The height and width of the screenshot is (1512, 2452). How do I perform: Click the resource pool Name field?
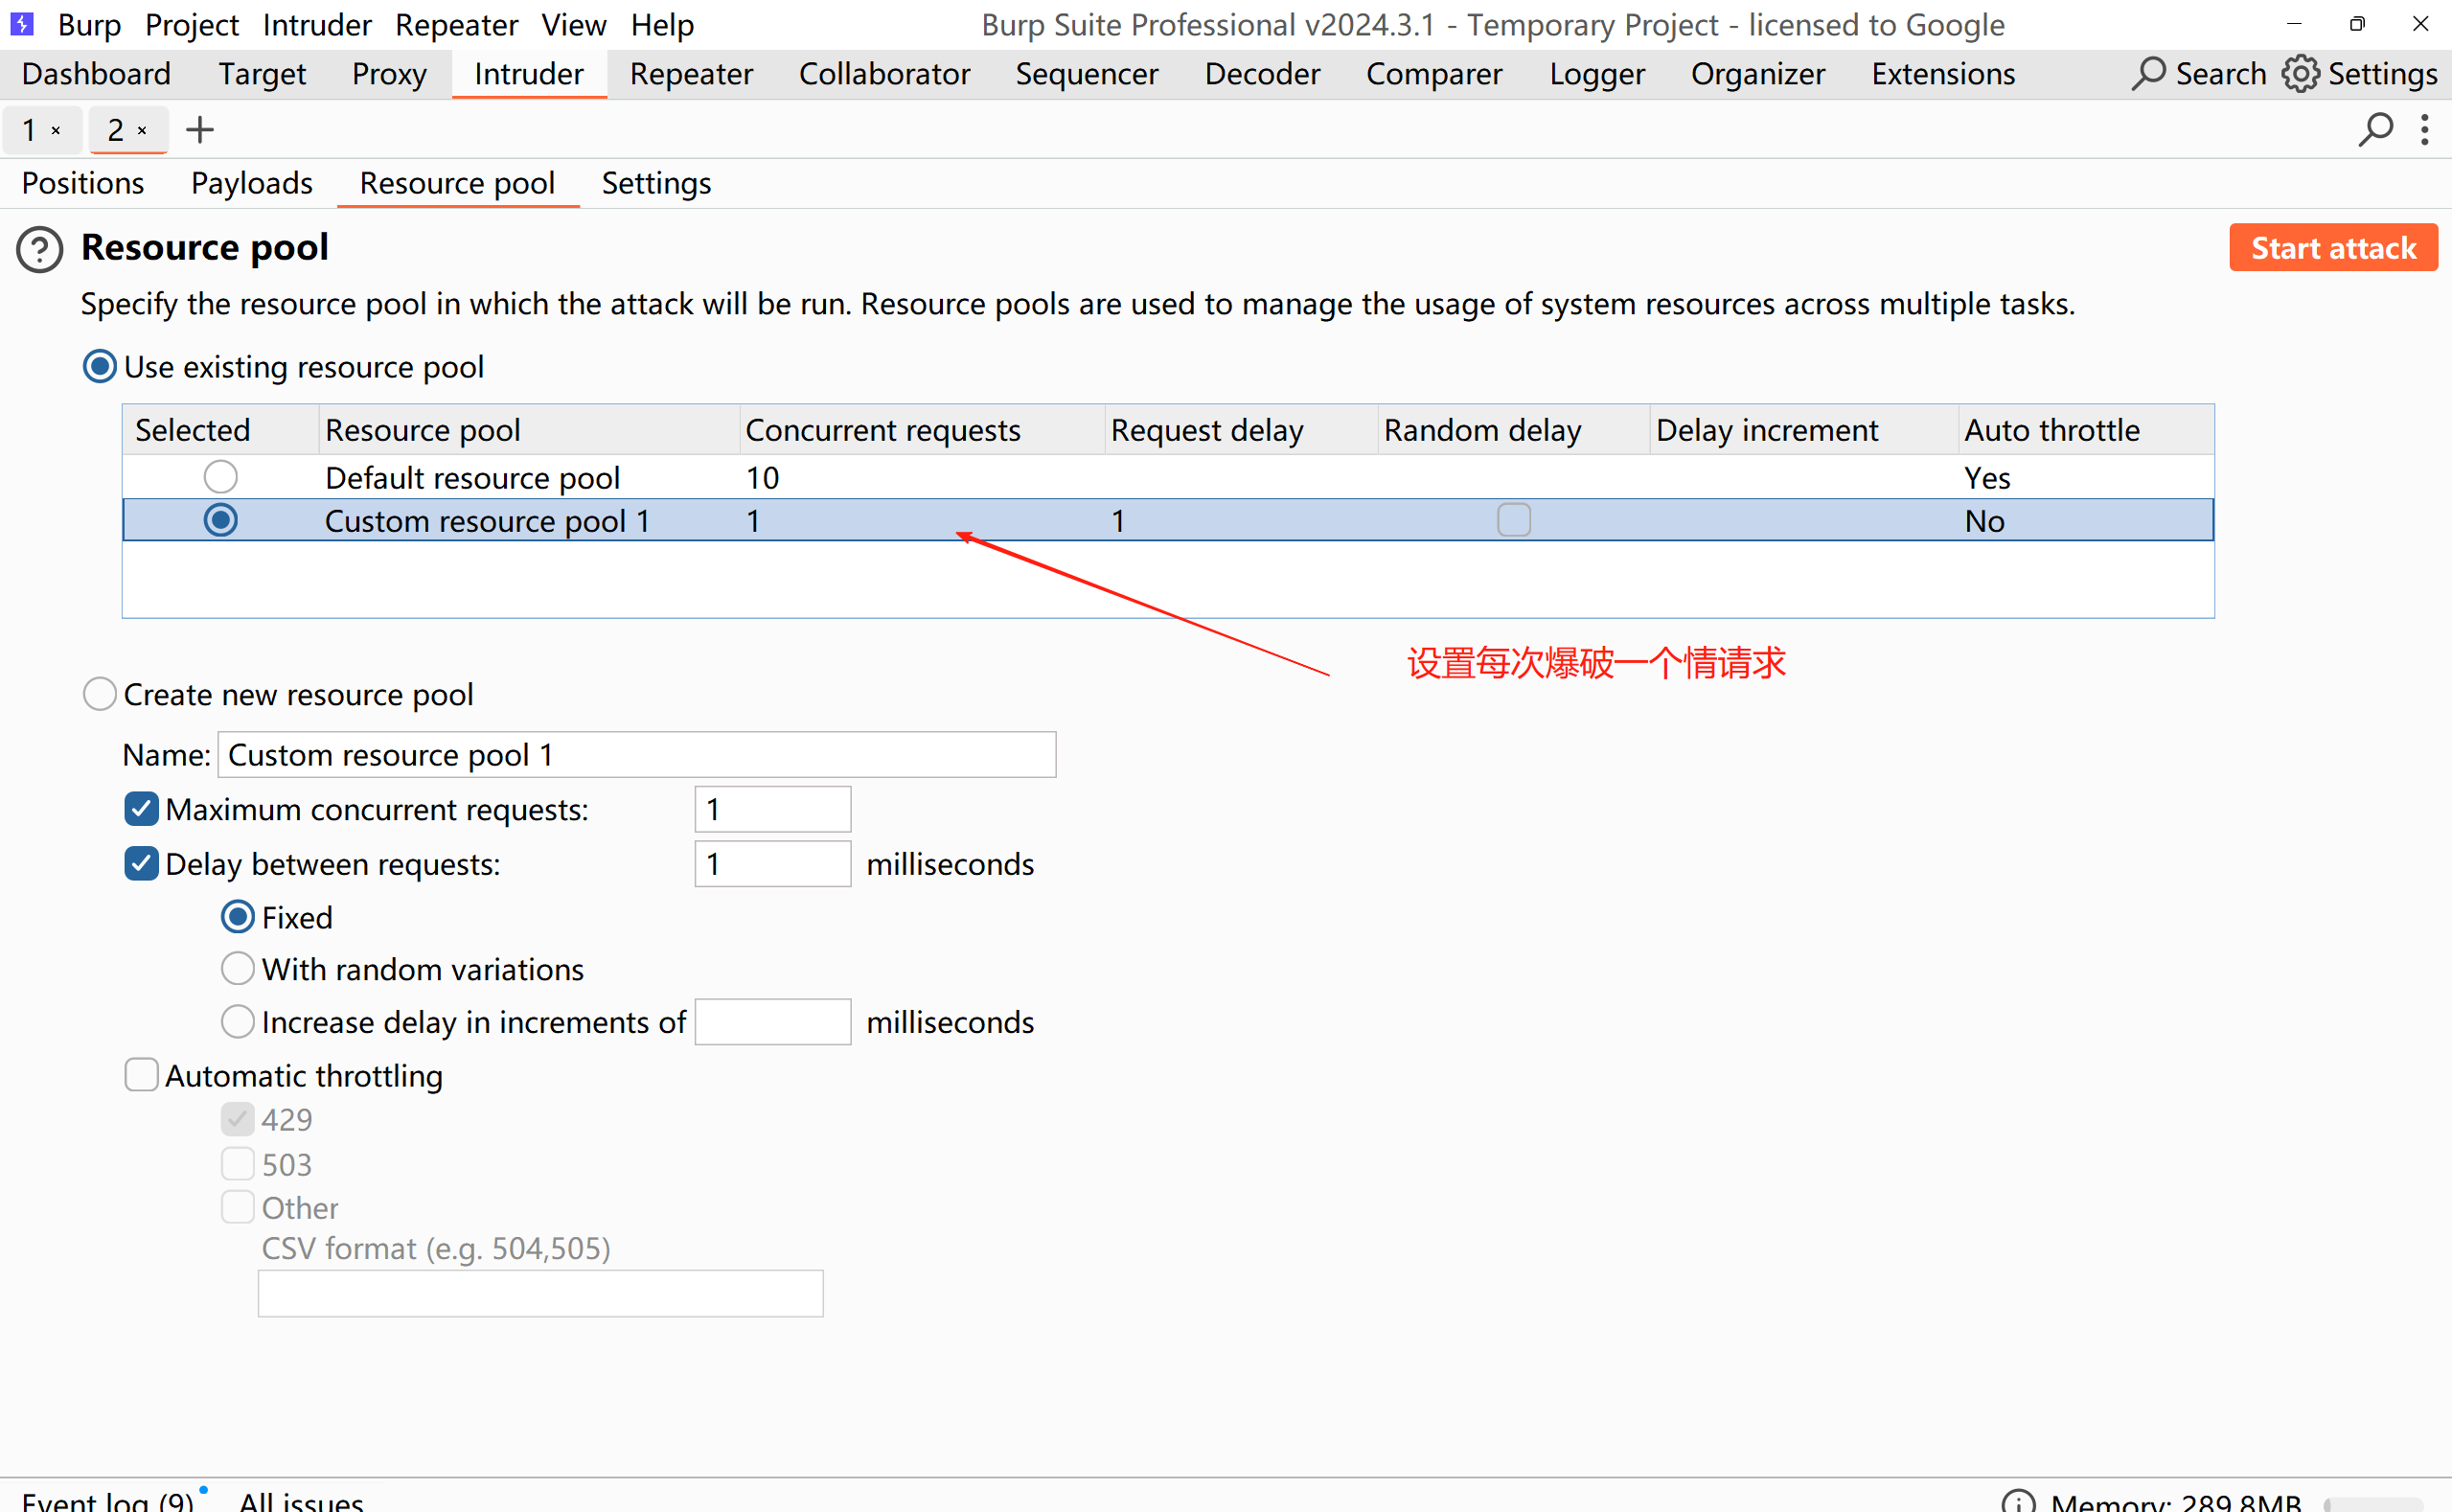tap(636, 755)
